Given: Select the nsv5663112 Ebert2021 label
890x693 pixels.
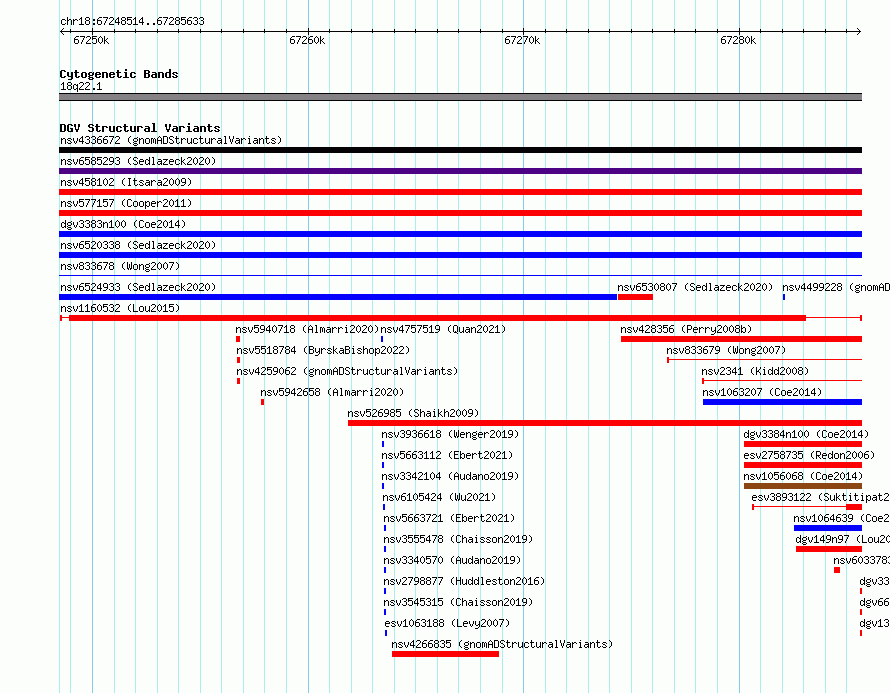Looking at the screenshot, I should pos(447,455).
